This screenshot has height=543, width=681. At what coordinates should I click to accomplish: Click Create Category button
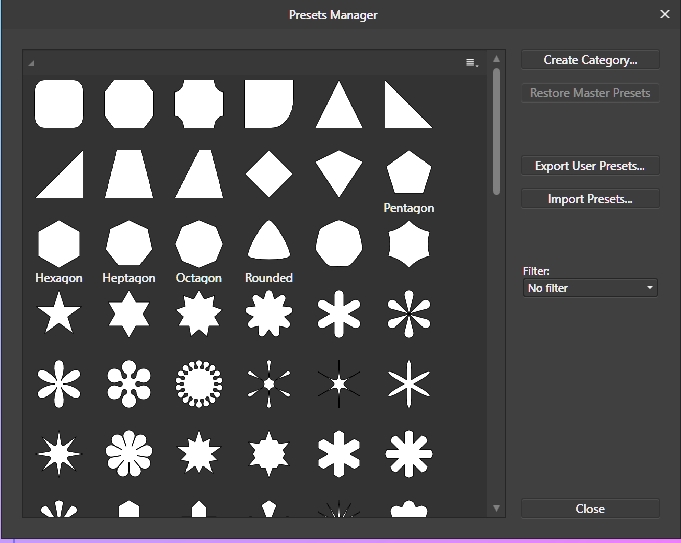click(590, 60)
